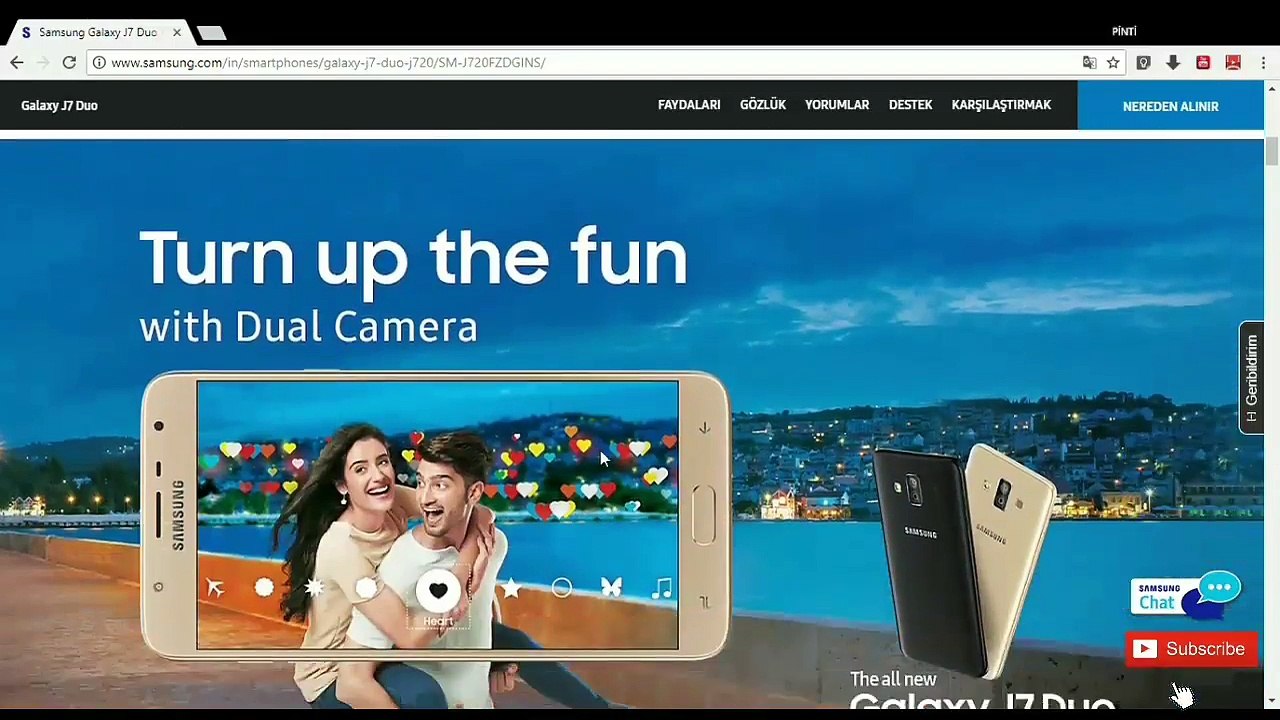Viewport: 1280px width, 720px height.
Task: Select the sparkle burst effect on phone
Action: pyautogui.click(x=314, y=588)
